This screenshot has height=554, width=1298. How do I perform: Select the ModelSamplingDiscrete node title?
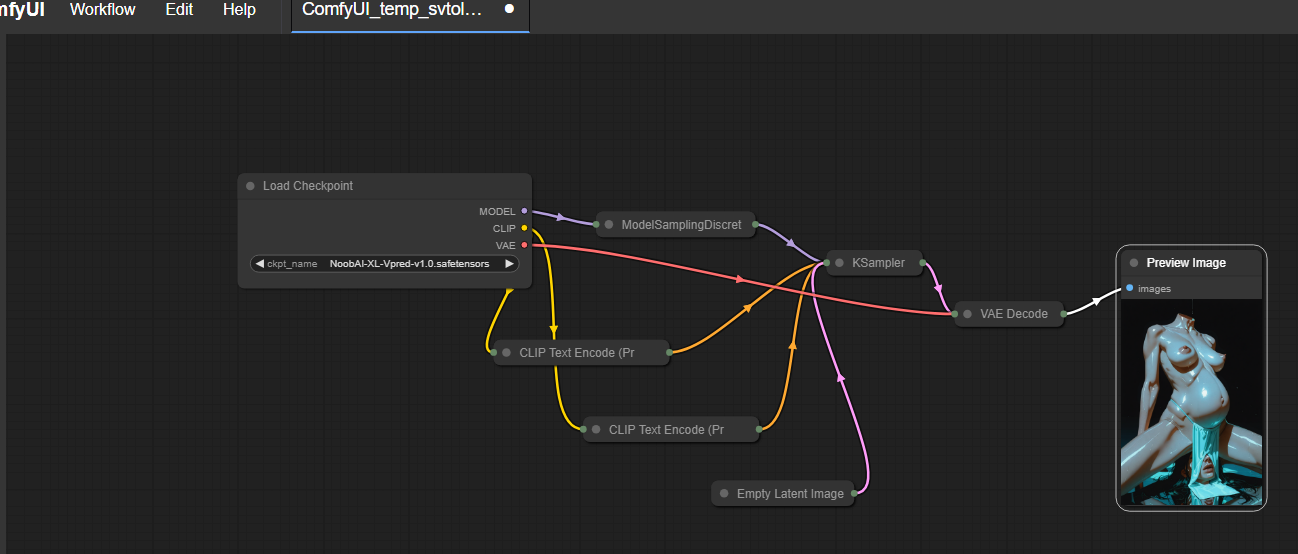pos(682,225)
